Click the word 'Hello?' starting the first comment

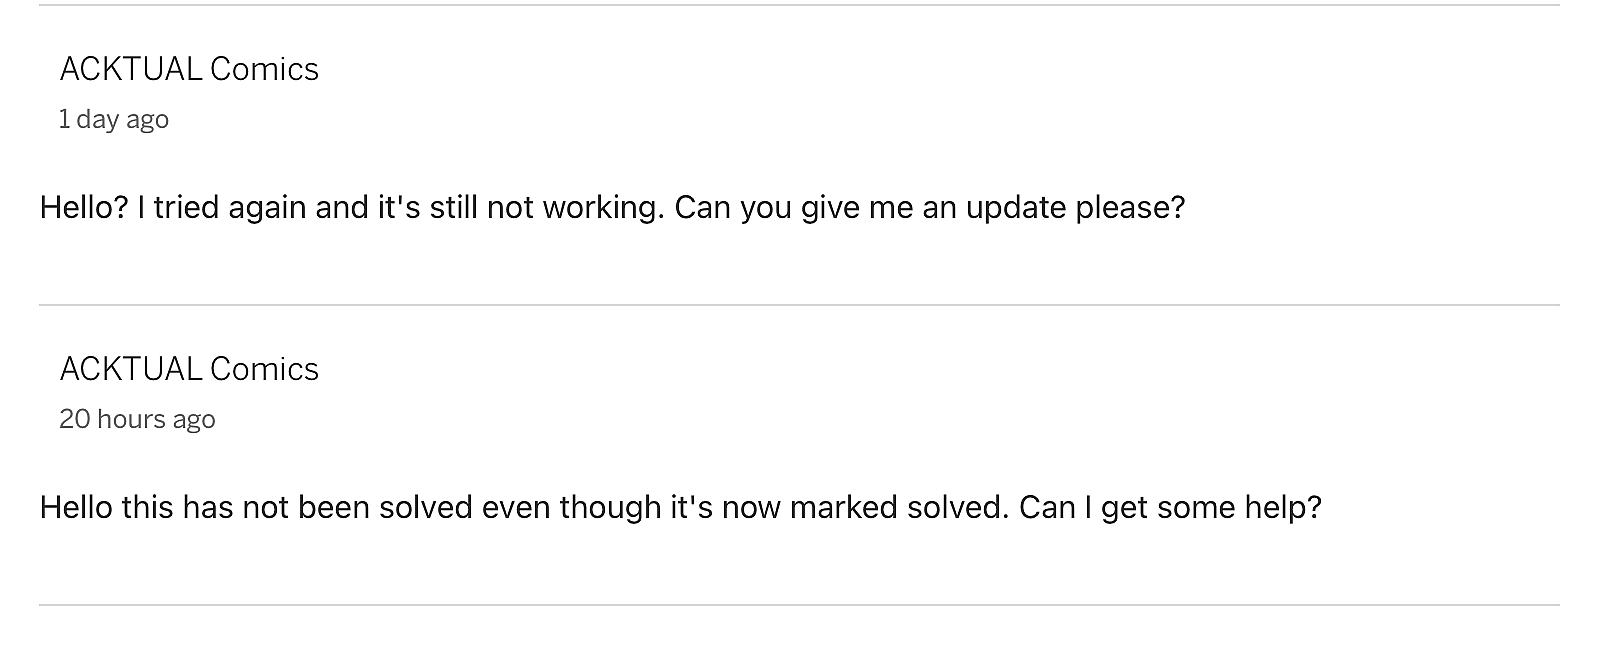(x=84, y=207)
